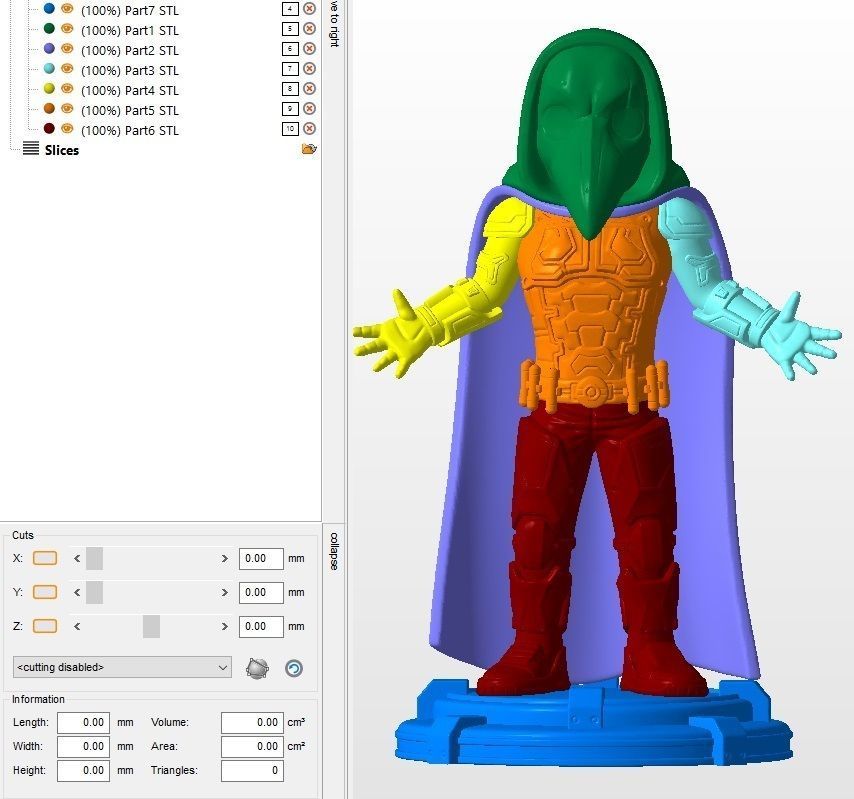Click the dark red color ball of Part6
This screenshot has width=854, height=799.
coord(49,129)
